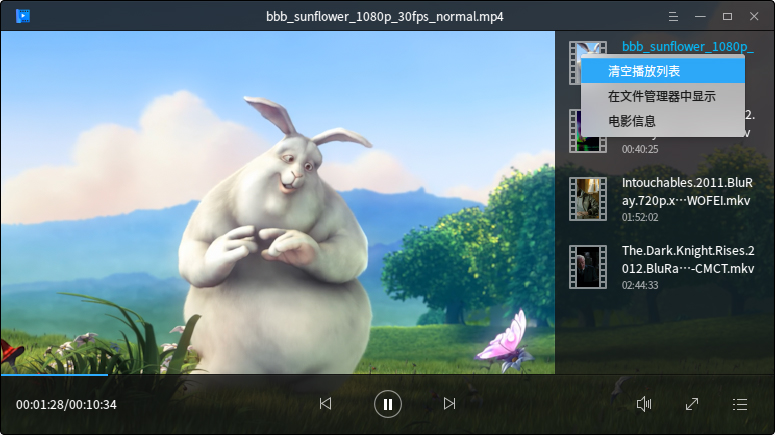The image size is (775, 435).
Task: Skip to the previous video
Action: pos(325,404)
